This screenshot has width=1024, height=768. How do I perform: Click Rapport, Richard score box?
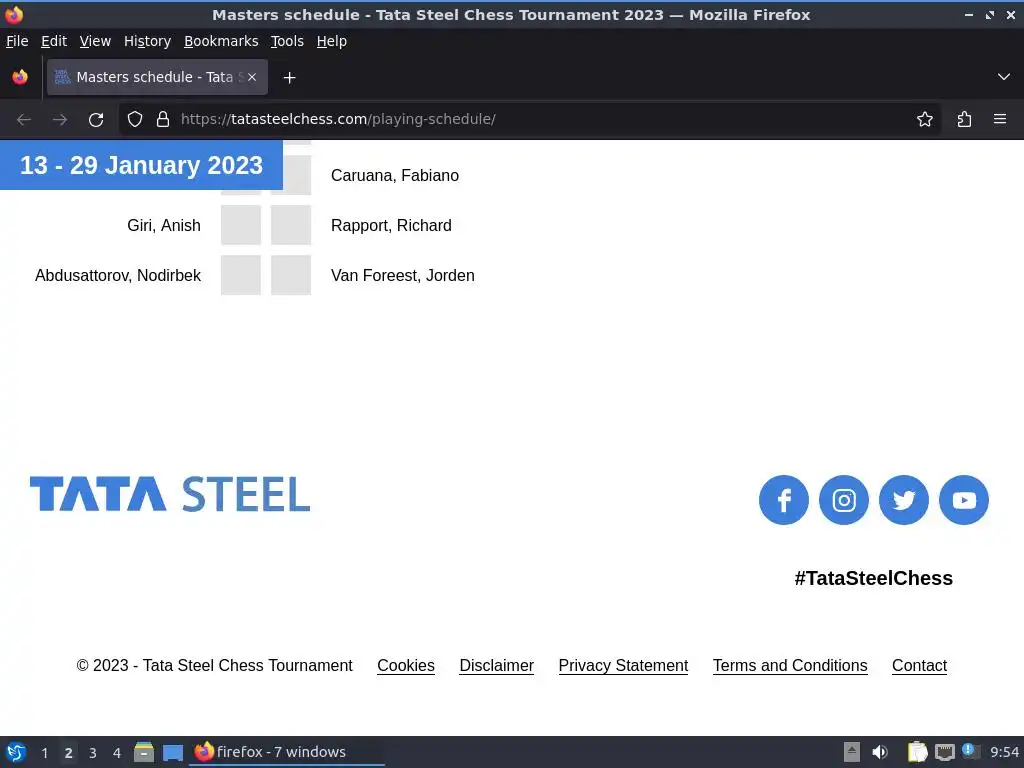pos(291,225)
